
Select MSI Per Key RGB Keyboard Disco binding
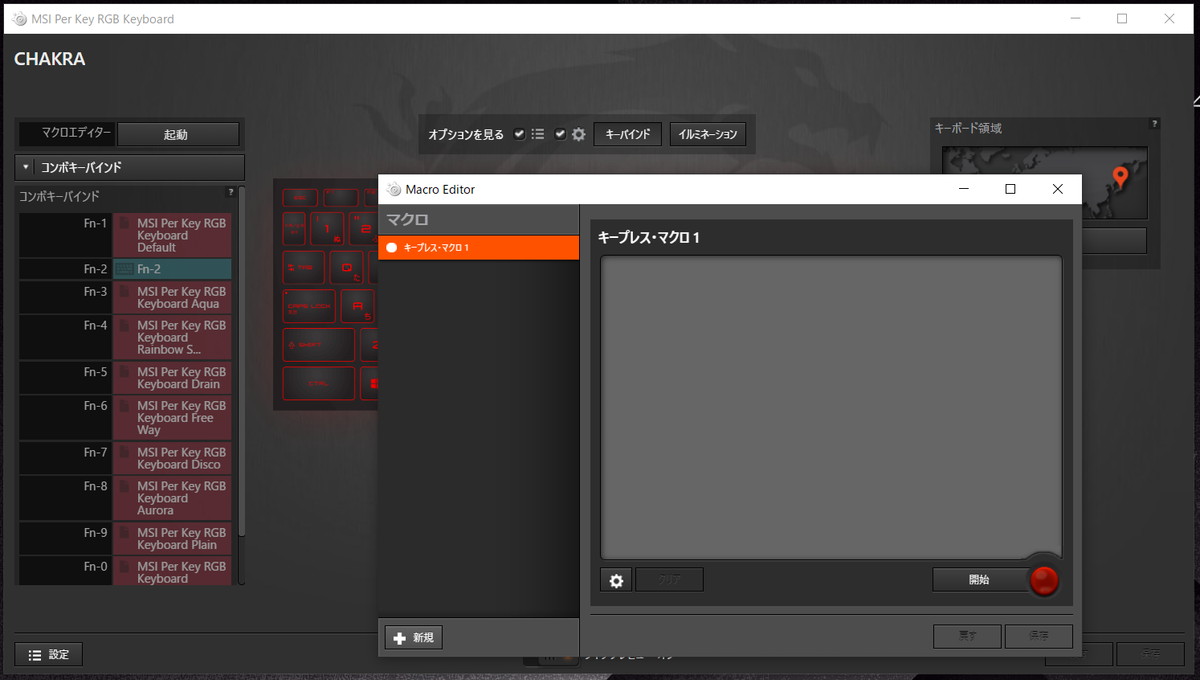[x=172, y=458]
